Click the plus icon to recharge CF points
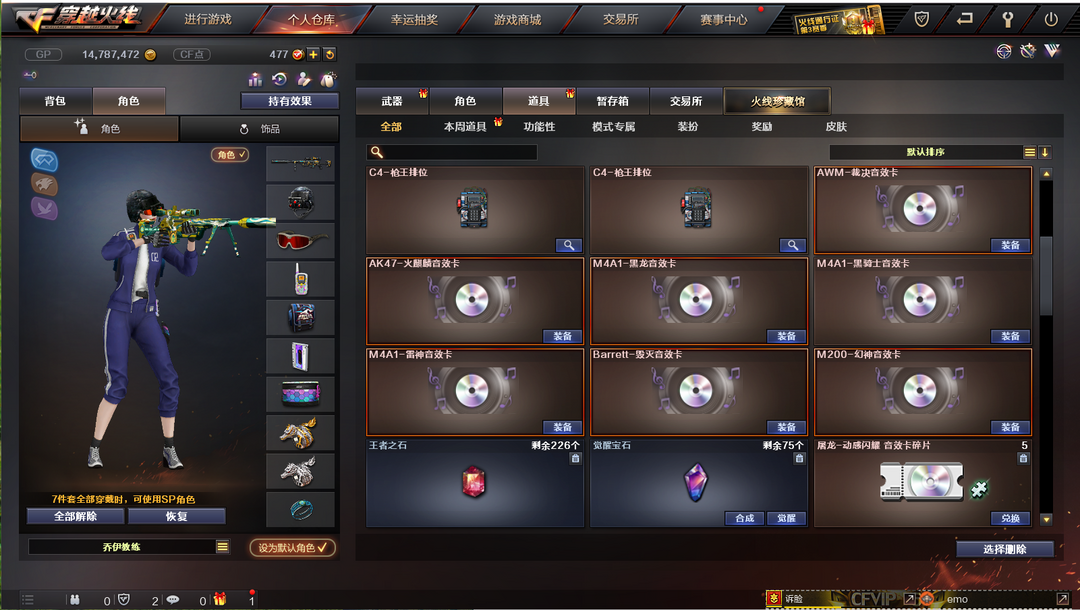 tap(313, 54)
